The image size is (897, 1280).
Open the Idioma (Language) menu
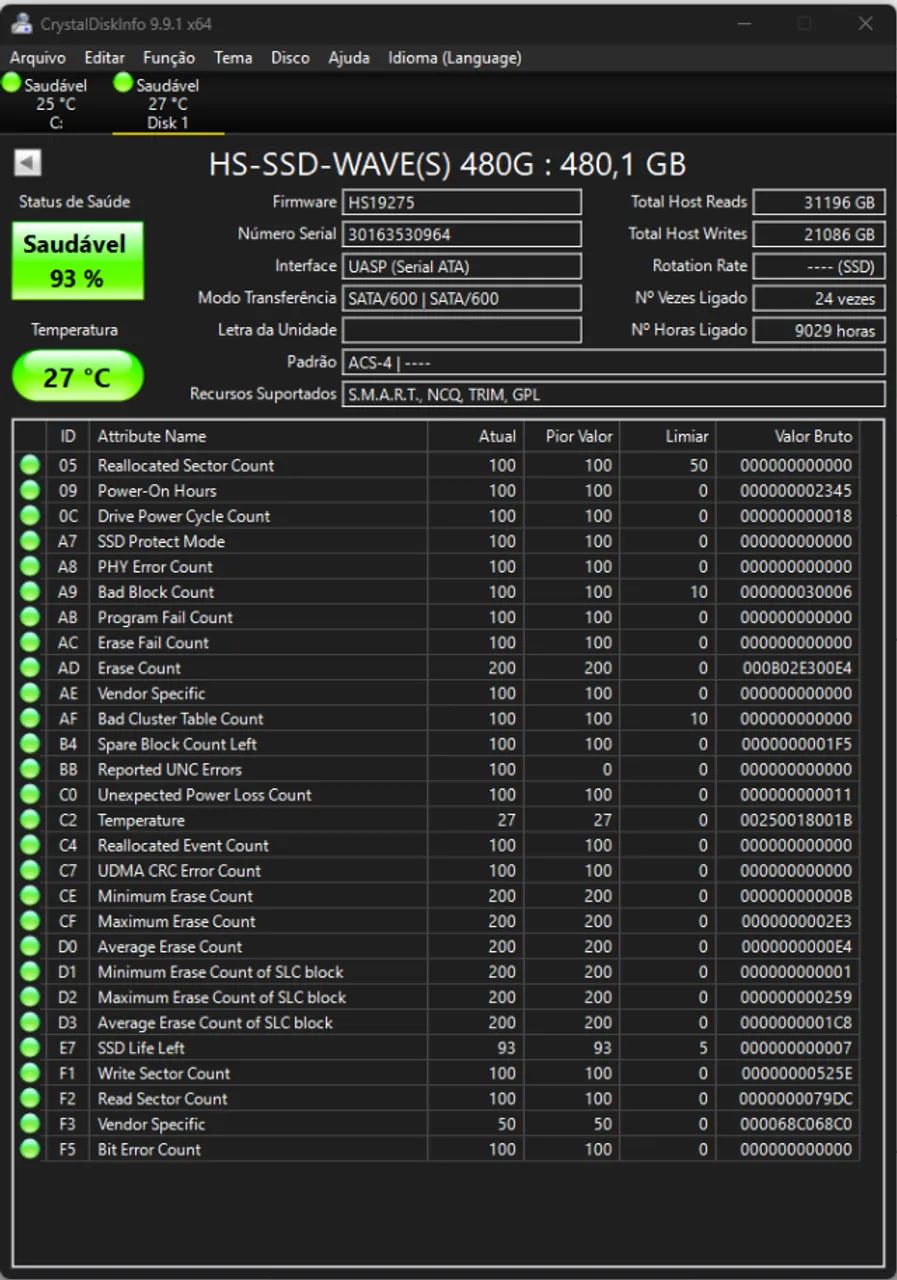[x=455, y=58]
